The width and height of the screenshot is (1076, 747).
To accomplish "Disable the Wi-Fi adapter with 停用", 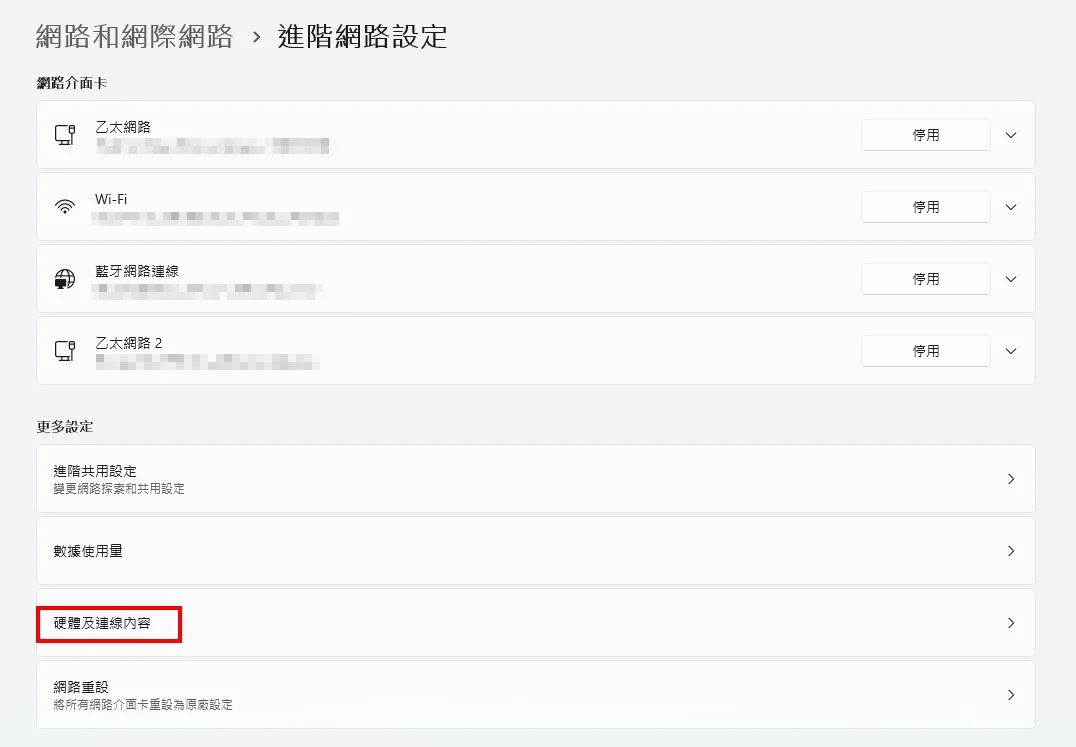I will pos(926,207).
